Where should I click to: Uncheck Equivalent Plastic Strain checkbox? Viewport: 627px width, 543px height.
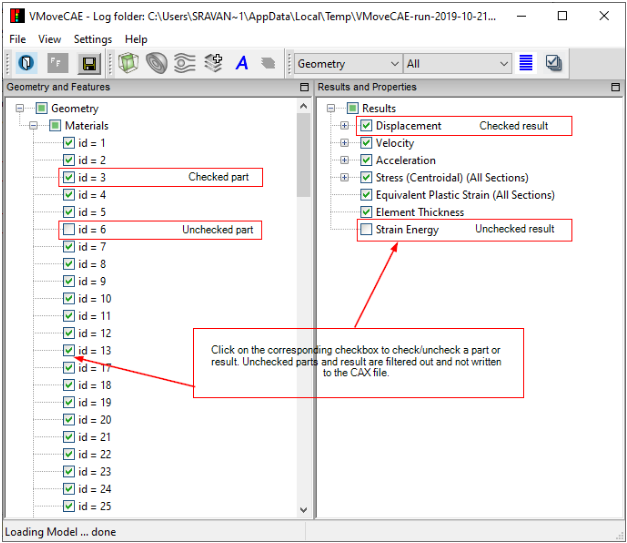tap(366, 195)
